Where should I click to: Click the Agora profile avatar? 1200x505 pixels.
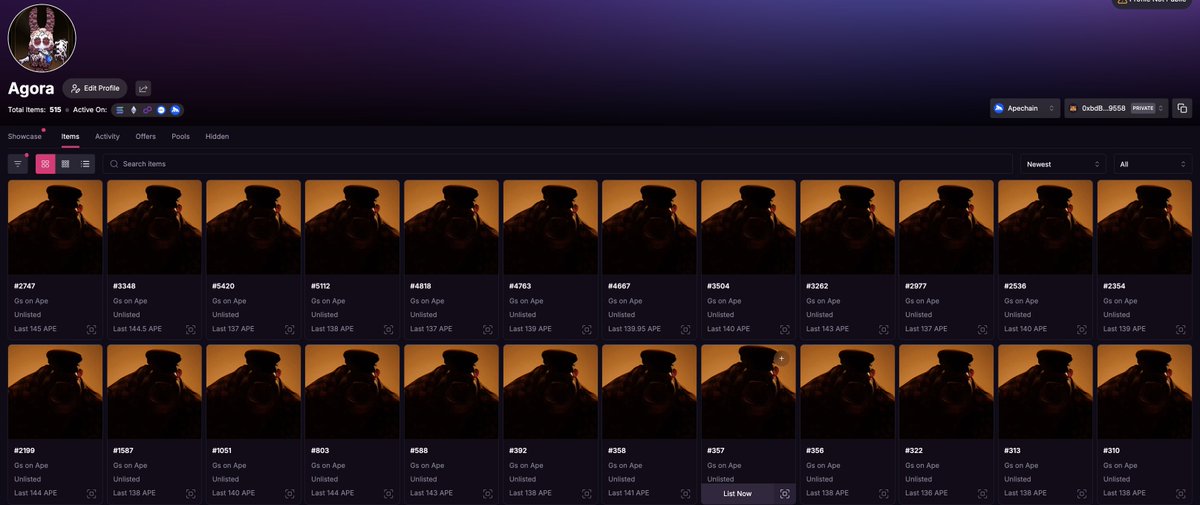coord(42,38)
